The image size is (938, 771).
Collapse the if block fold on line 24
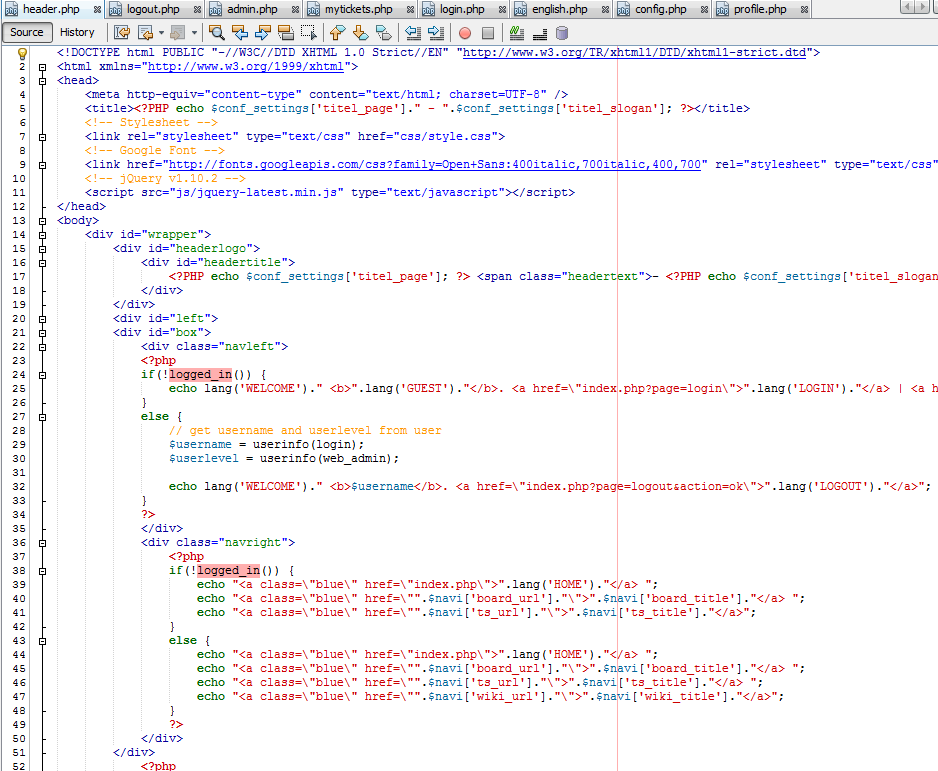(x=42, y=375)
